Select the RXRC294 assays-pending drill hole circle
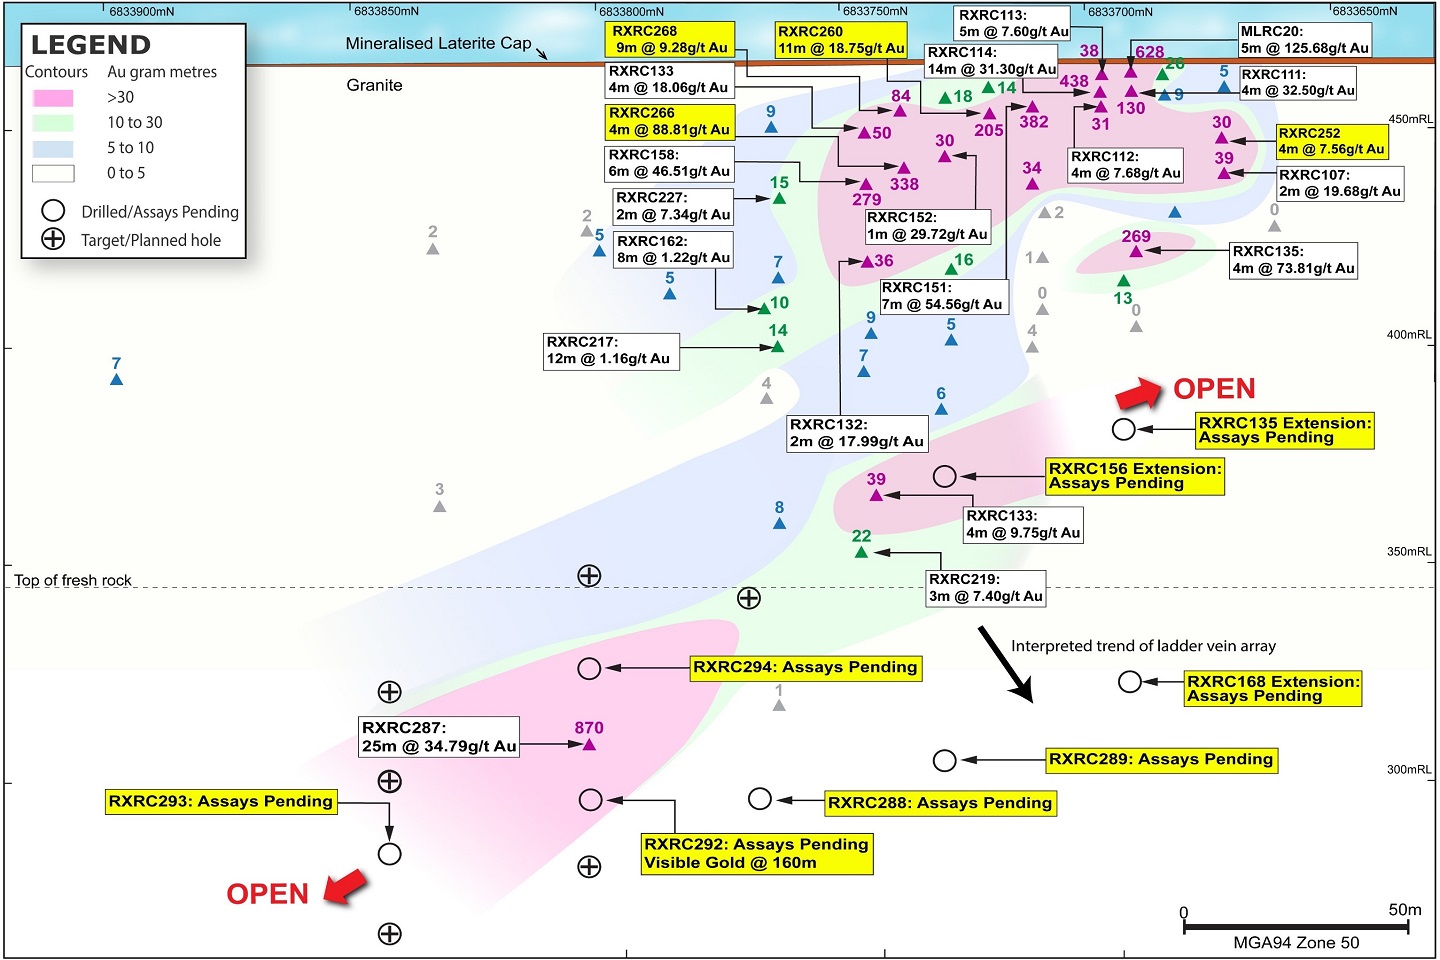Viewport: 1440px width, 960px height. 590,668
